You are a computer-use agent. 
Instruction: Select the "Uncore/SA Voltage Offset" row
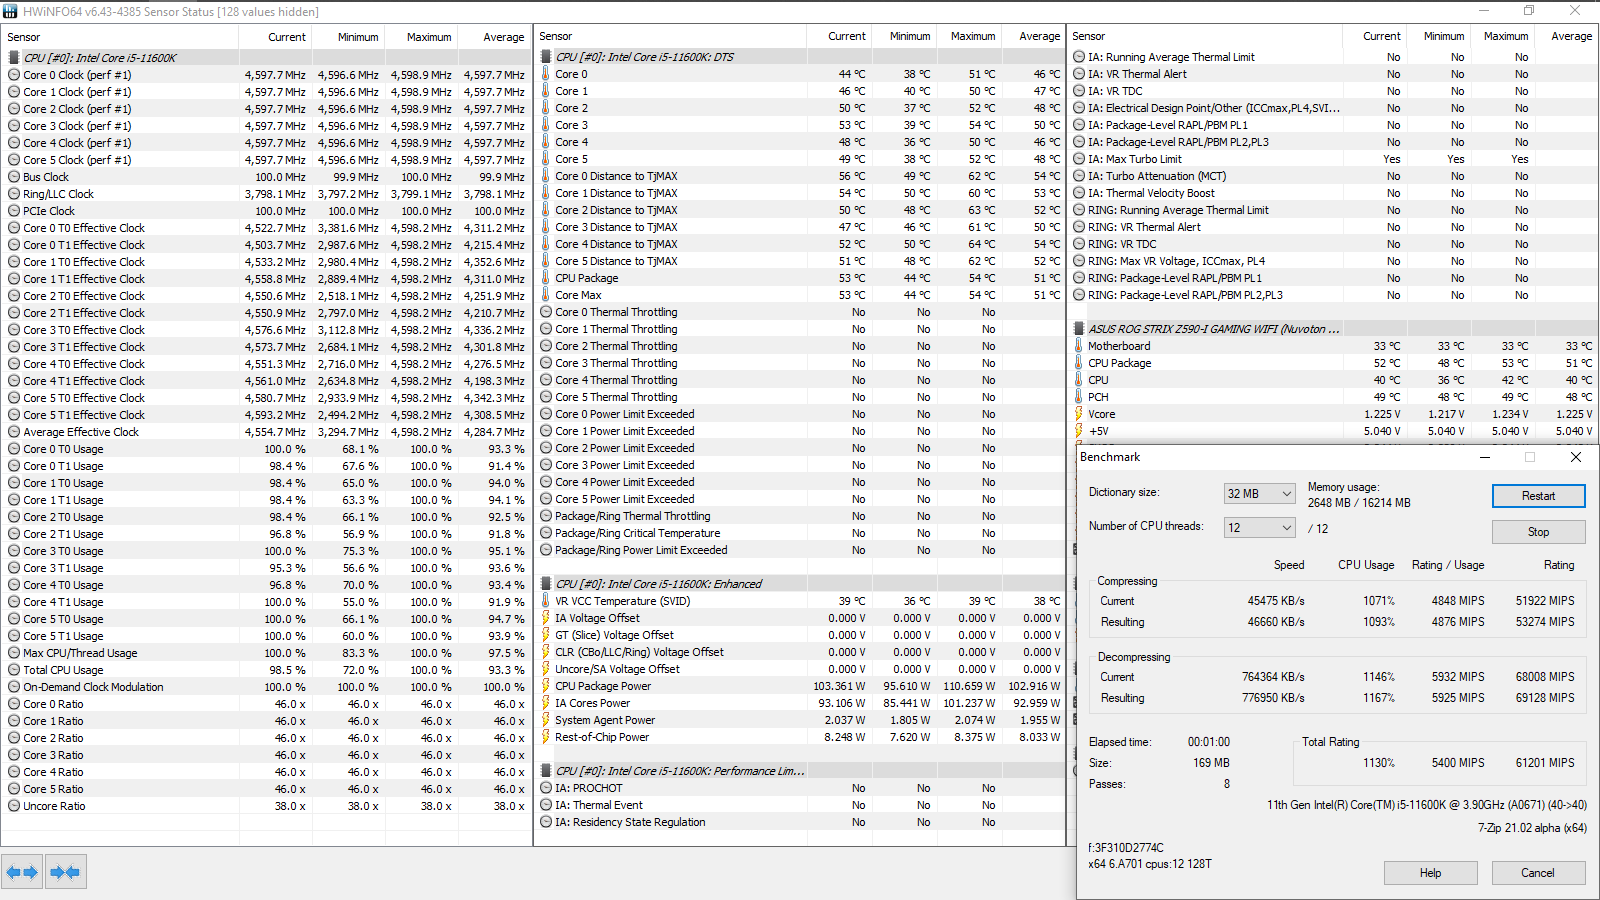(800, 669)
